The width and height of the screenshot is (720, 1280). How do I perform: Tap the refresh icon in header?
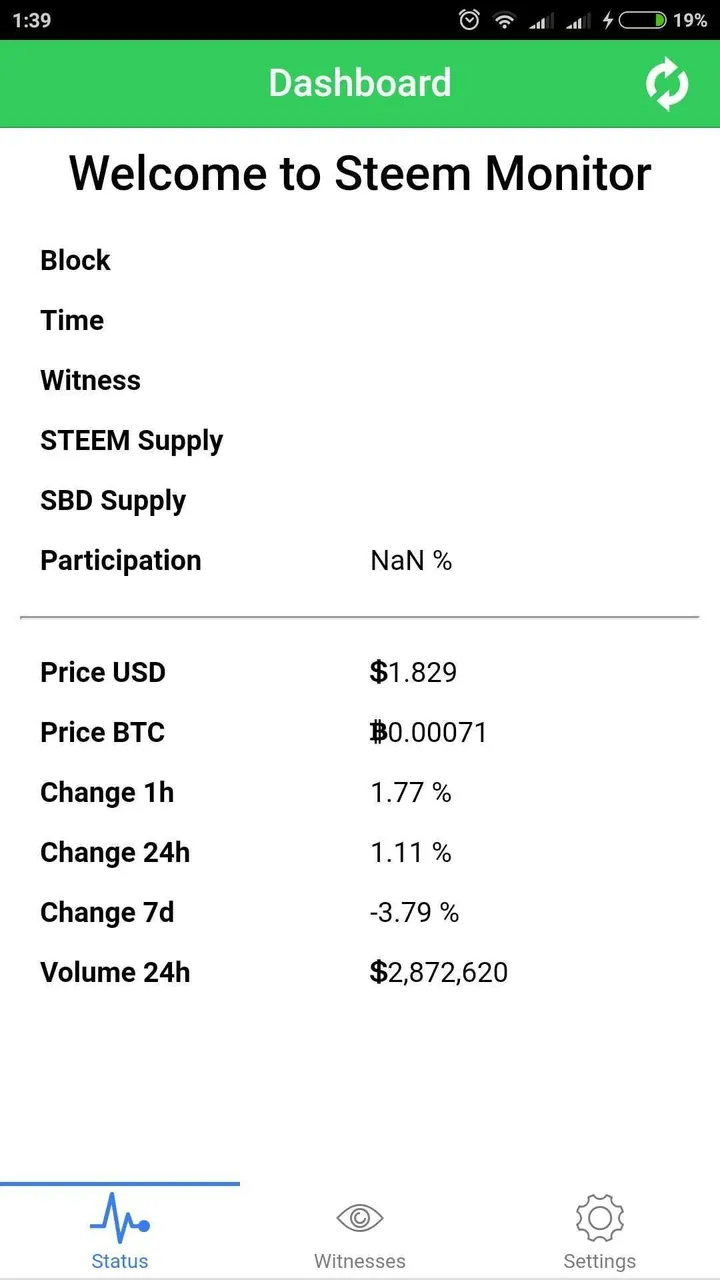(x=667, y=84)
